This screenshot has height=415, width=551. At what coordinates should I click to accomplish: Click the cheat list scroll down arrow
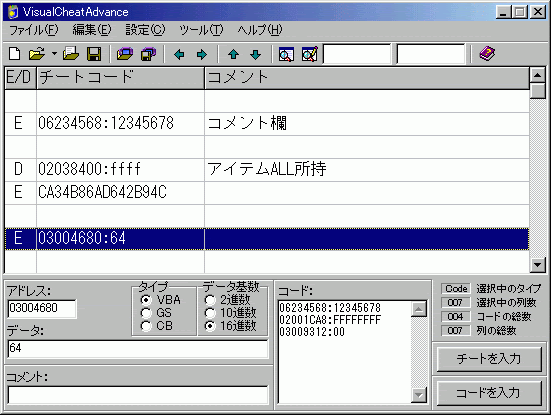[538, 265]
